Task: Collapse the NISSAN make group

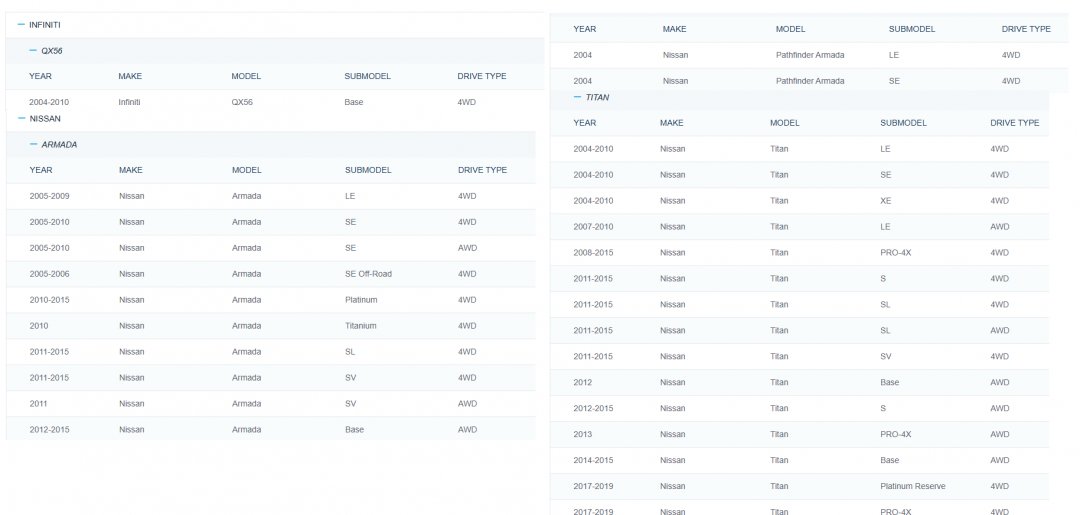Action: coord(21,118)
